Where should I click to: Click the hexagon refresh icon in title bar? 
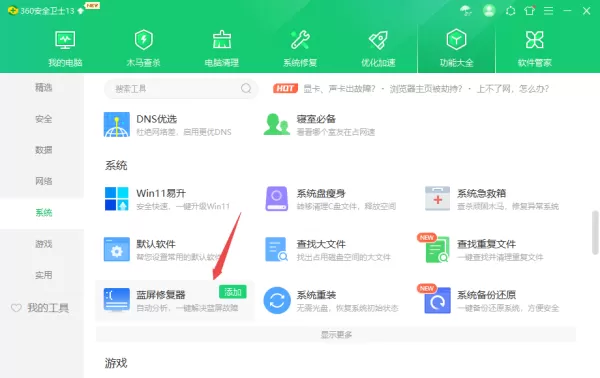pyautogui.click(x=510, y=11)
